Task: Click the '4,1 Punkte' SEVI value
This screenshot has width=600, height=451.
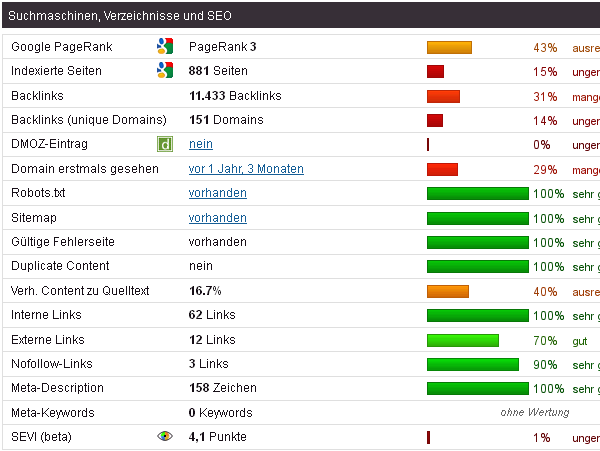Action: (x=218, y=437)
